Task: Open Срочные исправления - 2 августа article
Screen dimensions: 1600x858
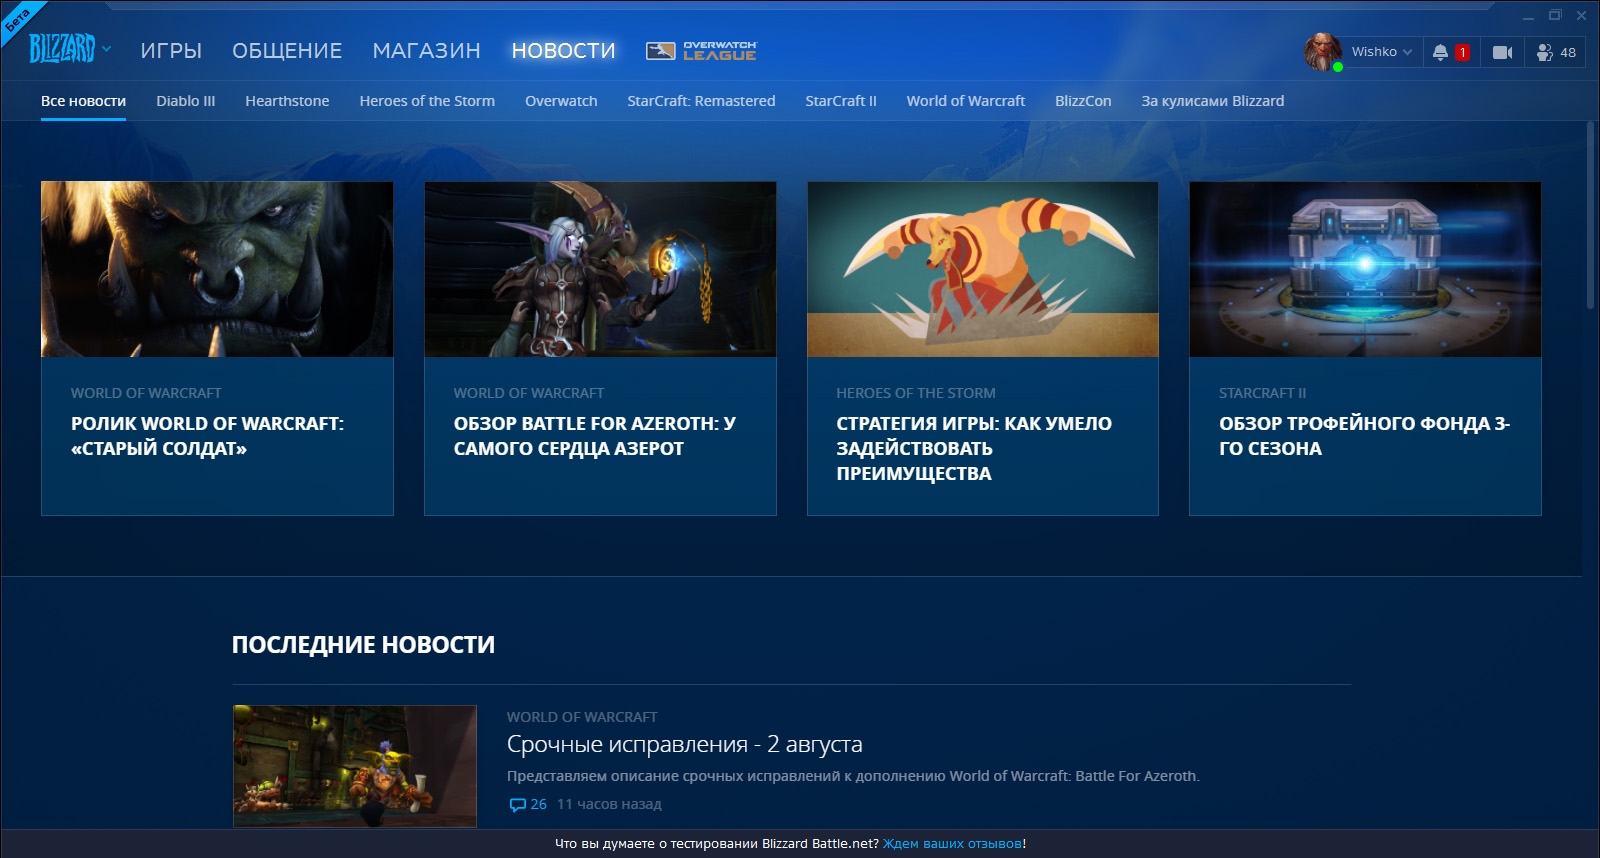Action: (684, 744)
